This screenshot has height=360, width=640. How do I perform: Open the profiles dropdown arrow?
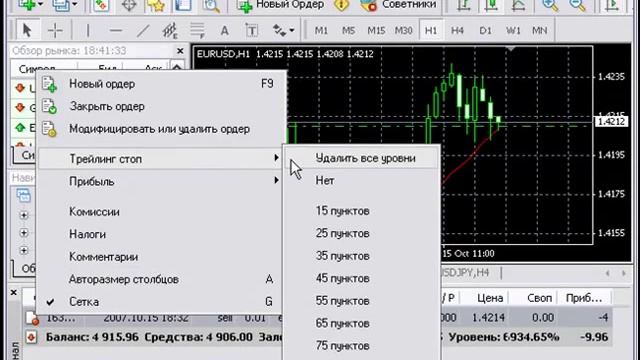[x=75, y=5]
